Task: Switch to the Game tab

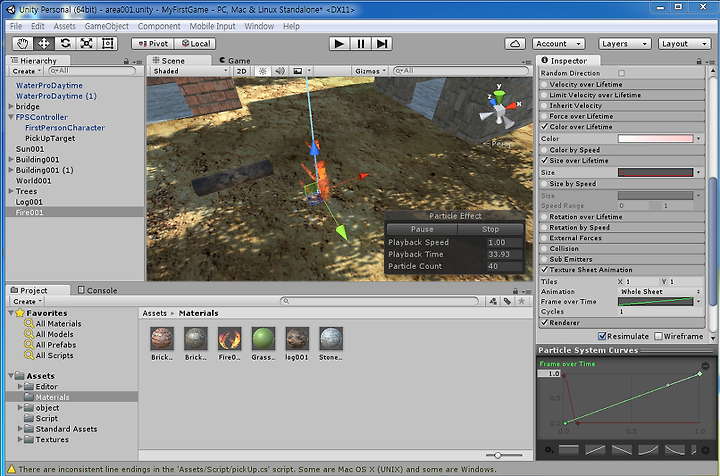Action: click(235, 61)
